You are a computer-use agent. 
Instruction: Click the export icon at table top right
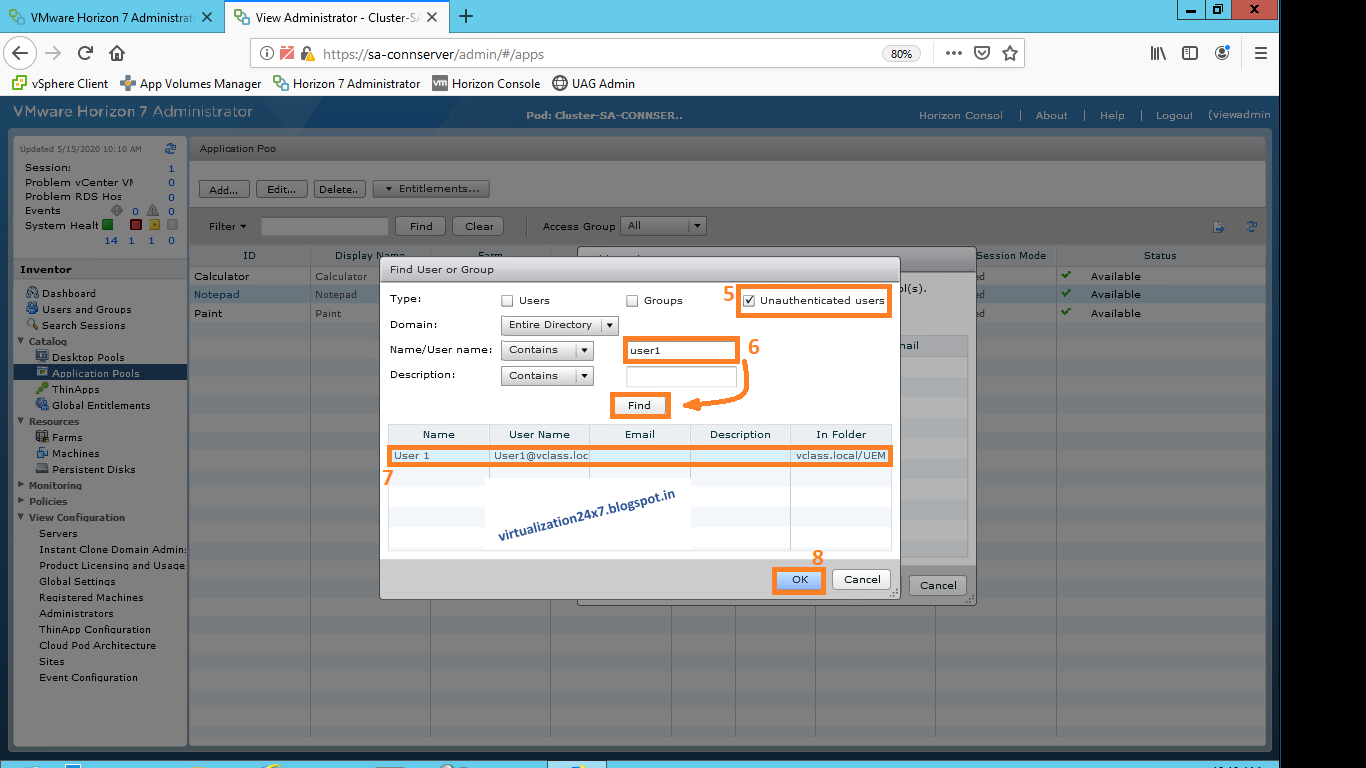(1219, 228)
